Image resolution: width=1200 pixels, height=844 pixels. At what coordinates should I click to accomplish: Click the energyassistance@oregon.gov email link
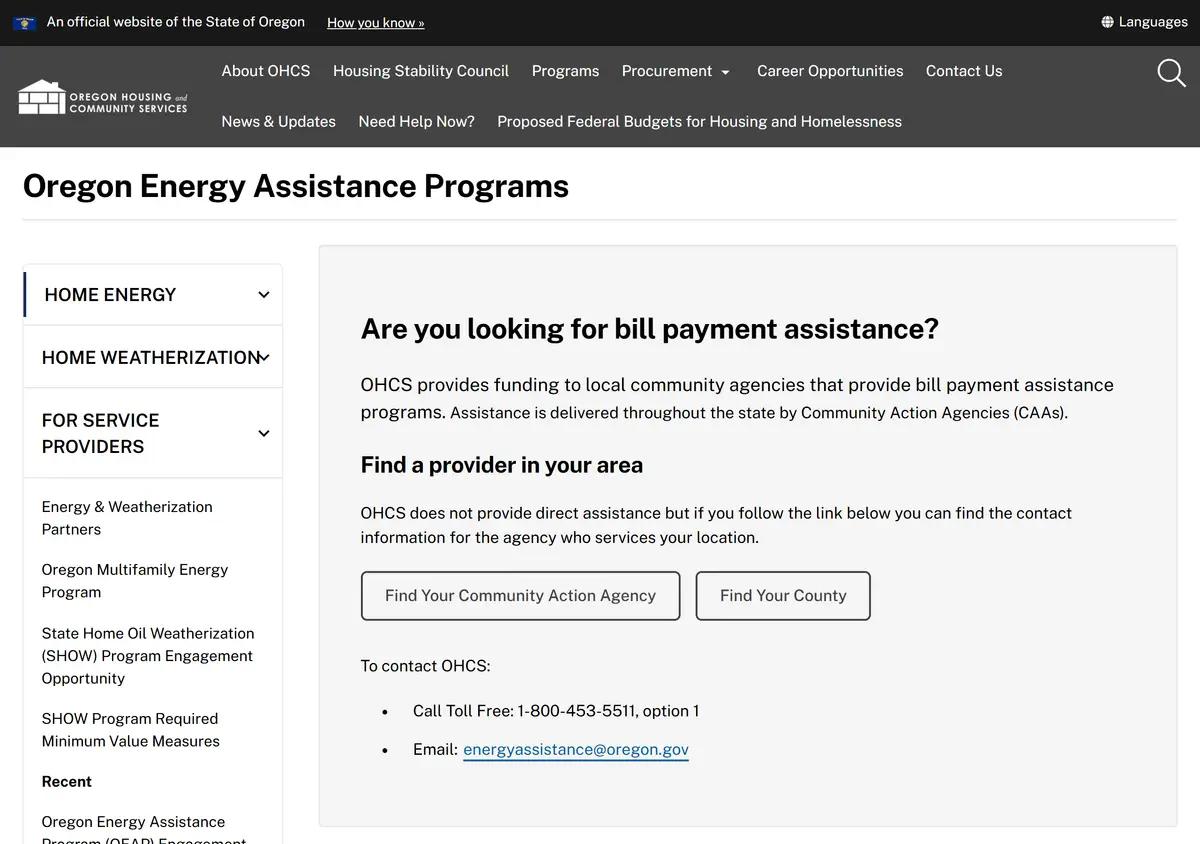[576, 749]
